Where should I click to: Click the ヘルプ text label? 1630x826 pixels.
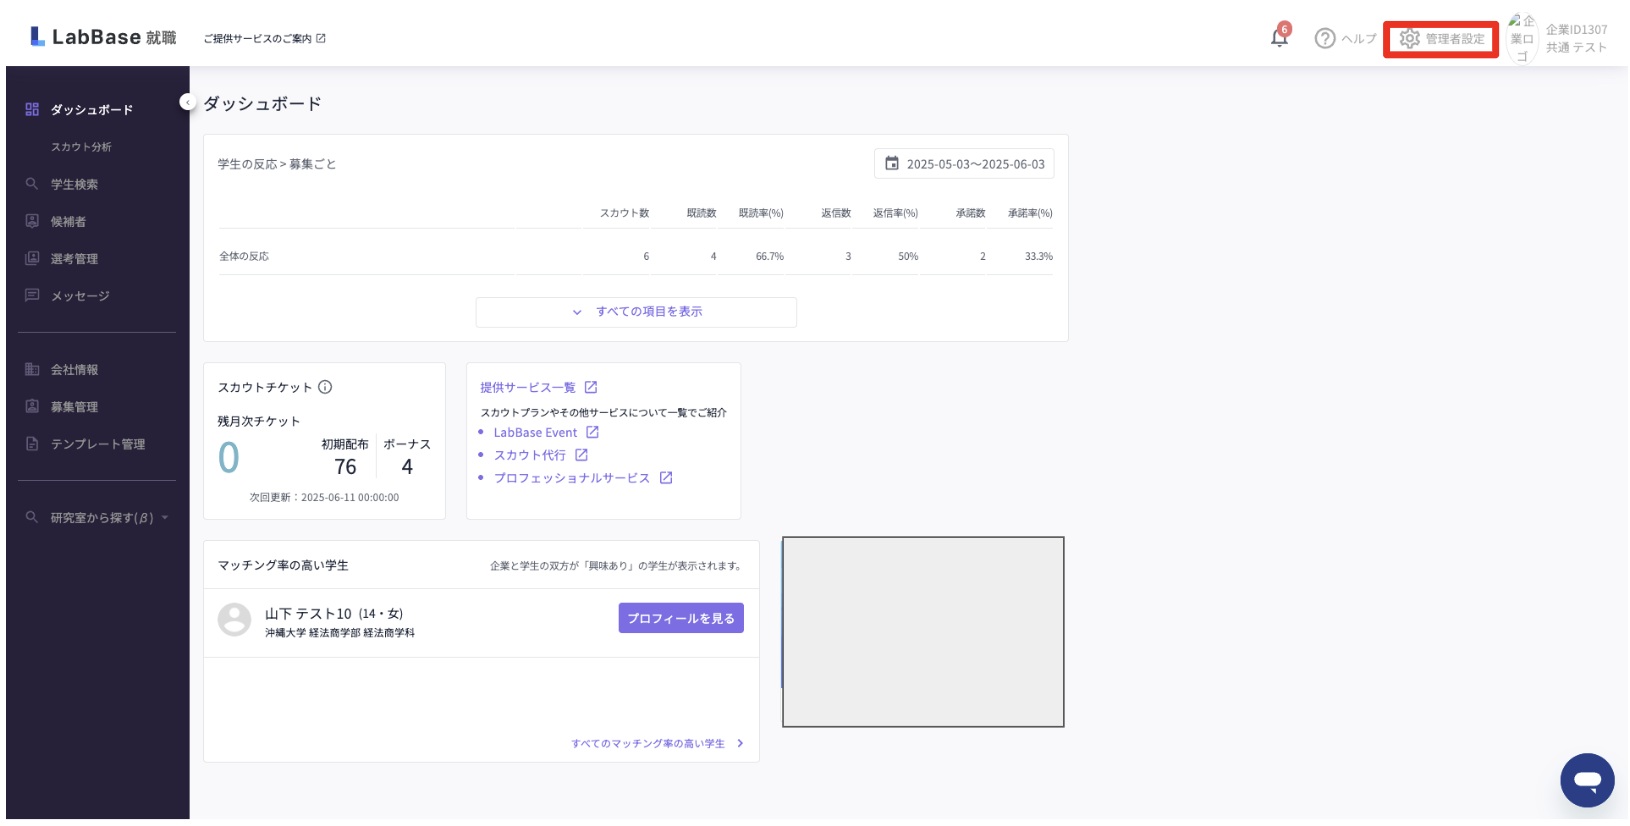(x=1359, y=39)
